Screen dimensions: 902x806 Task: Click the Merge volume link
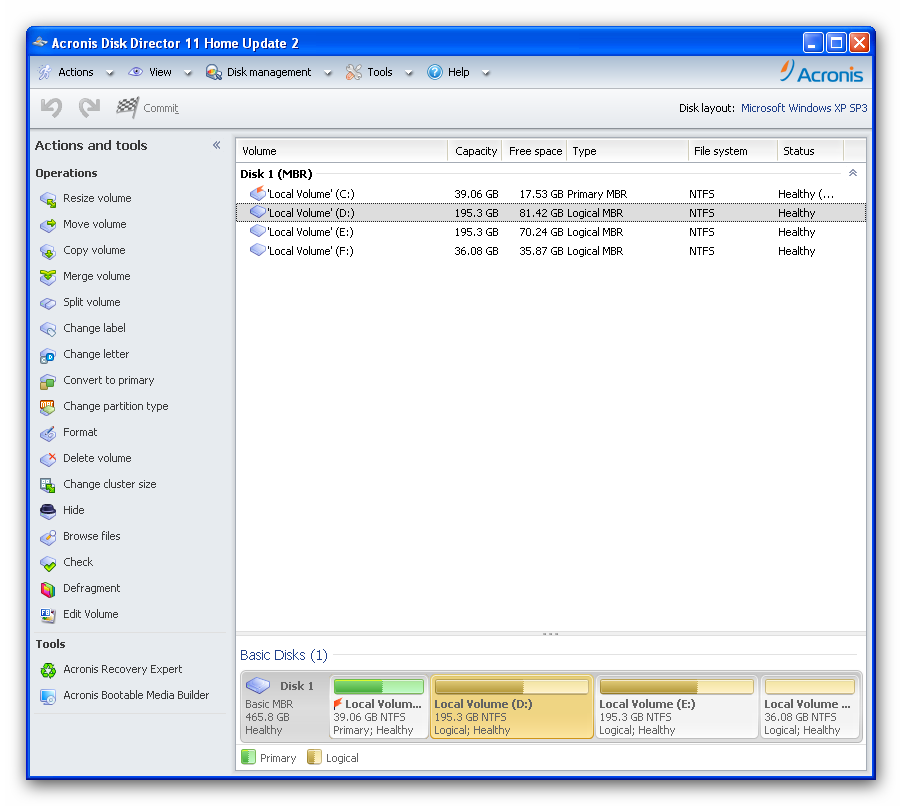tap(97, 276)
